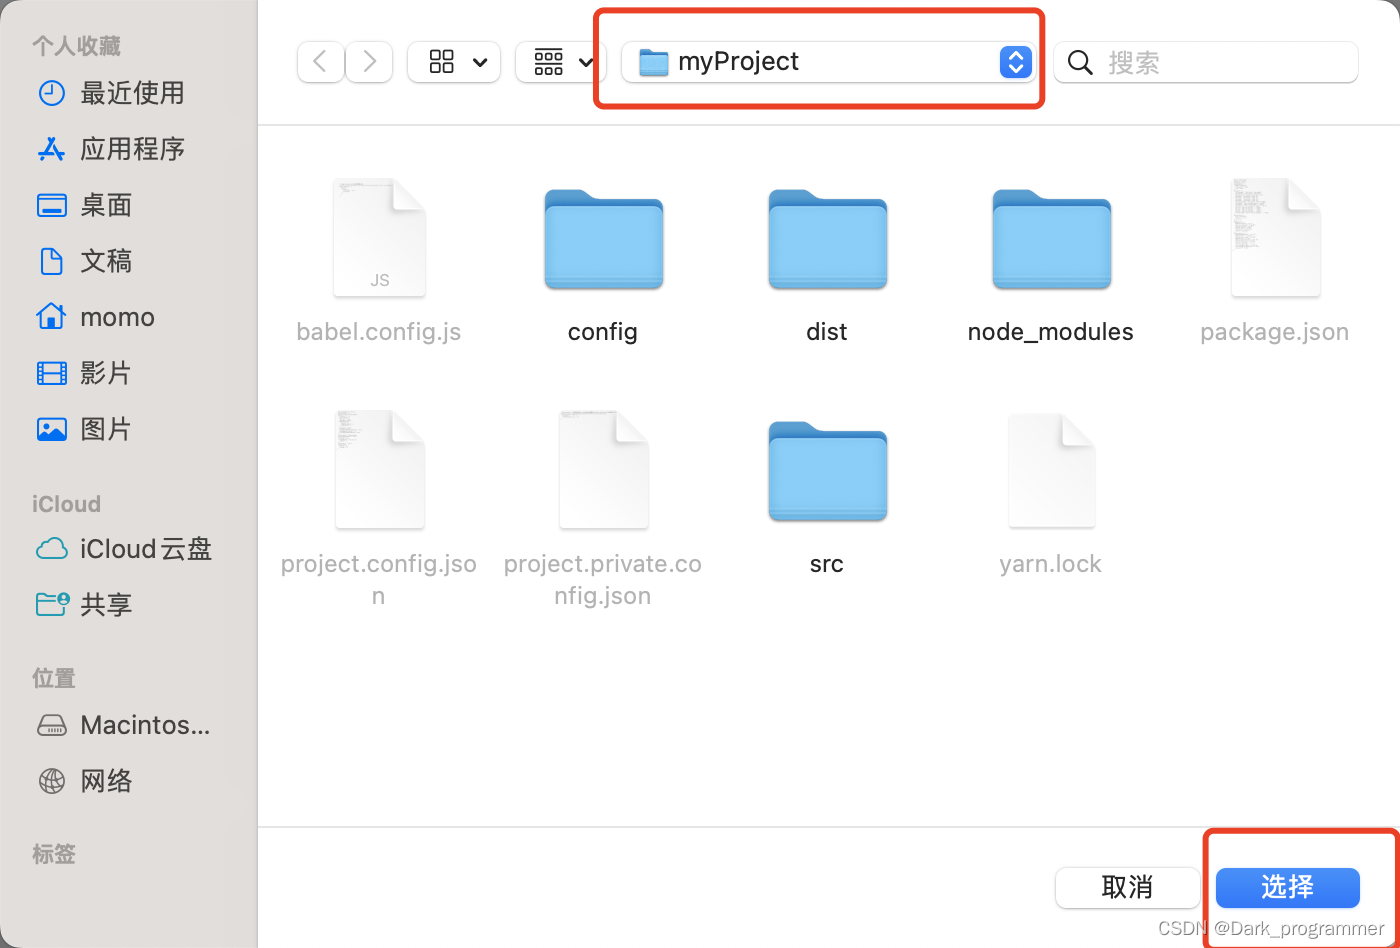Viewport: 1400px width, 948px height.
Task: Click the config folder name label
Action: pos(603,332)
